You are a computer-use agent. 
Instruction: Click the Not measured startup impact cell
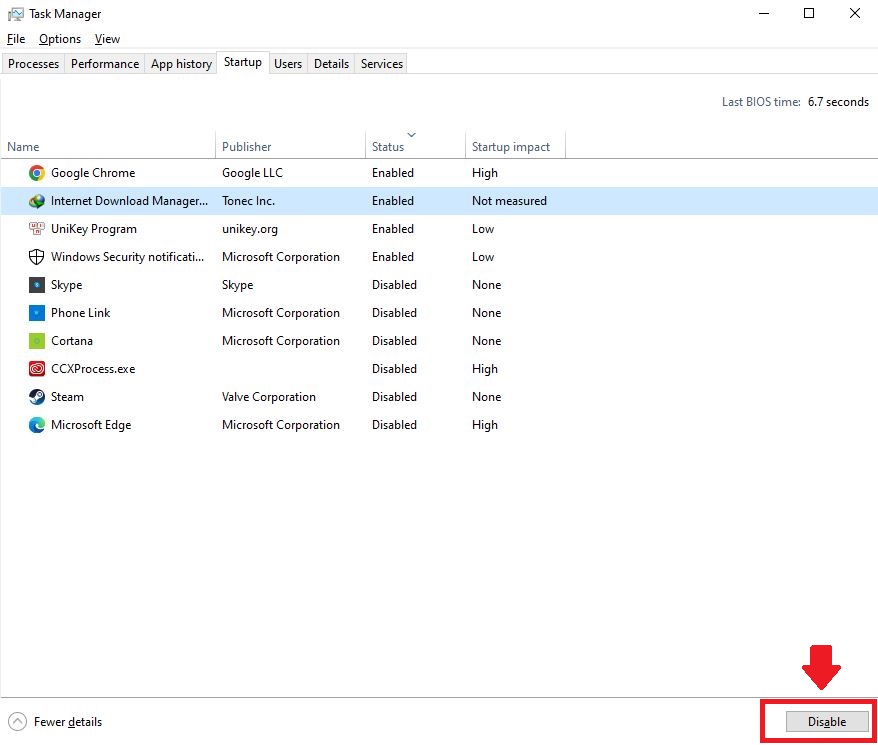[509, 201]
